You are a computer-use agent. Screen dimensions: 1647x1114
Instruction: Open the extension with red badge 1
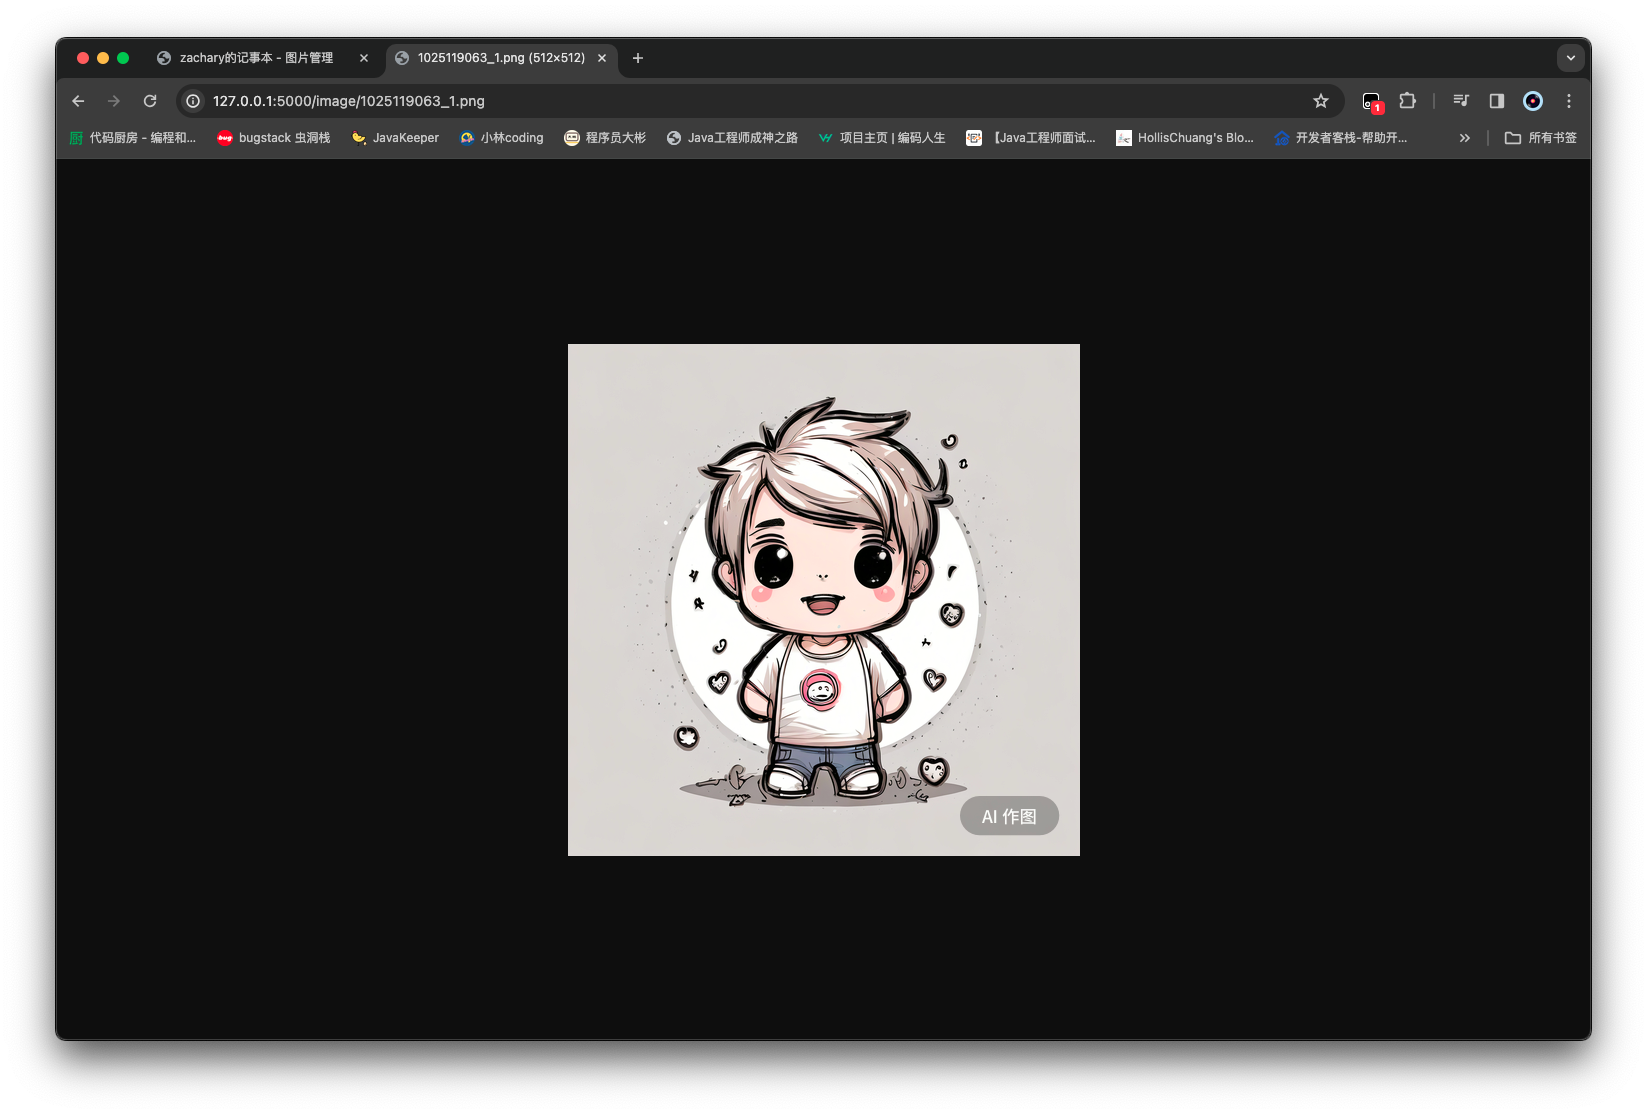1372,101
